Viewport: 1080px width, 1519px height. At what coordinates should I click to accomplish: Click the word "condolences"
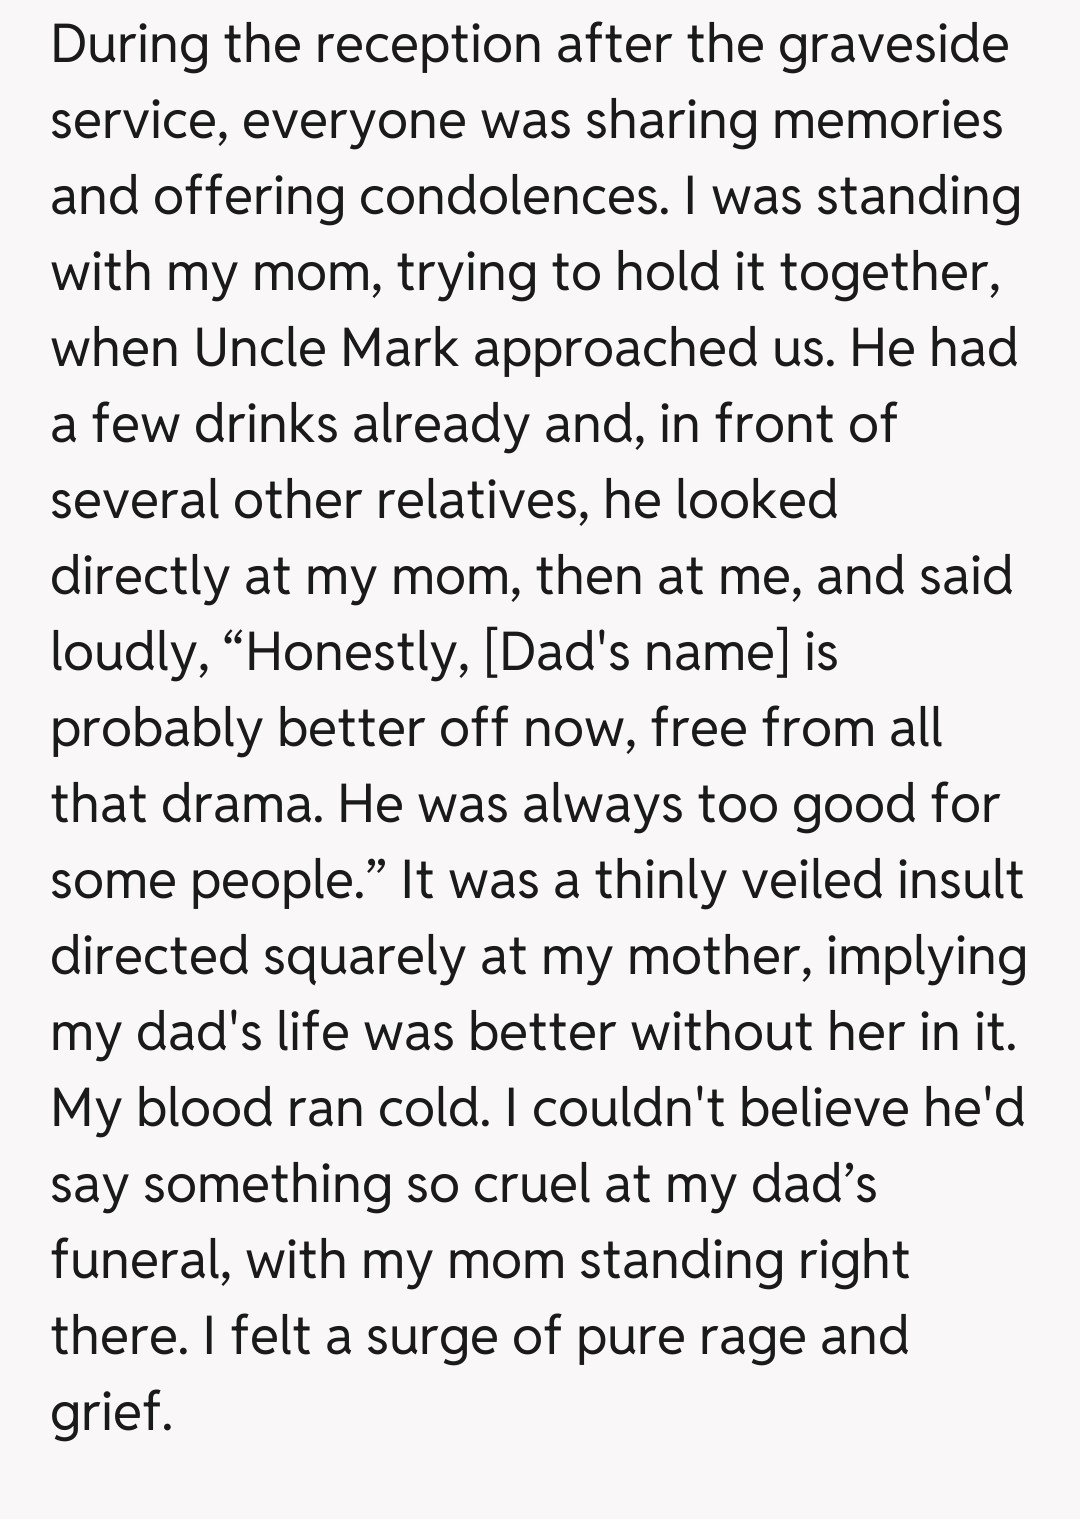coord(508,197)
